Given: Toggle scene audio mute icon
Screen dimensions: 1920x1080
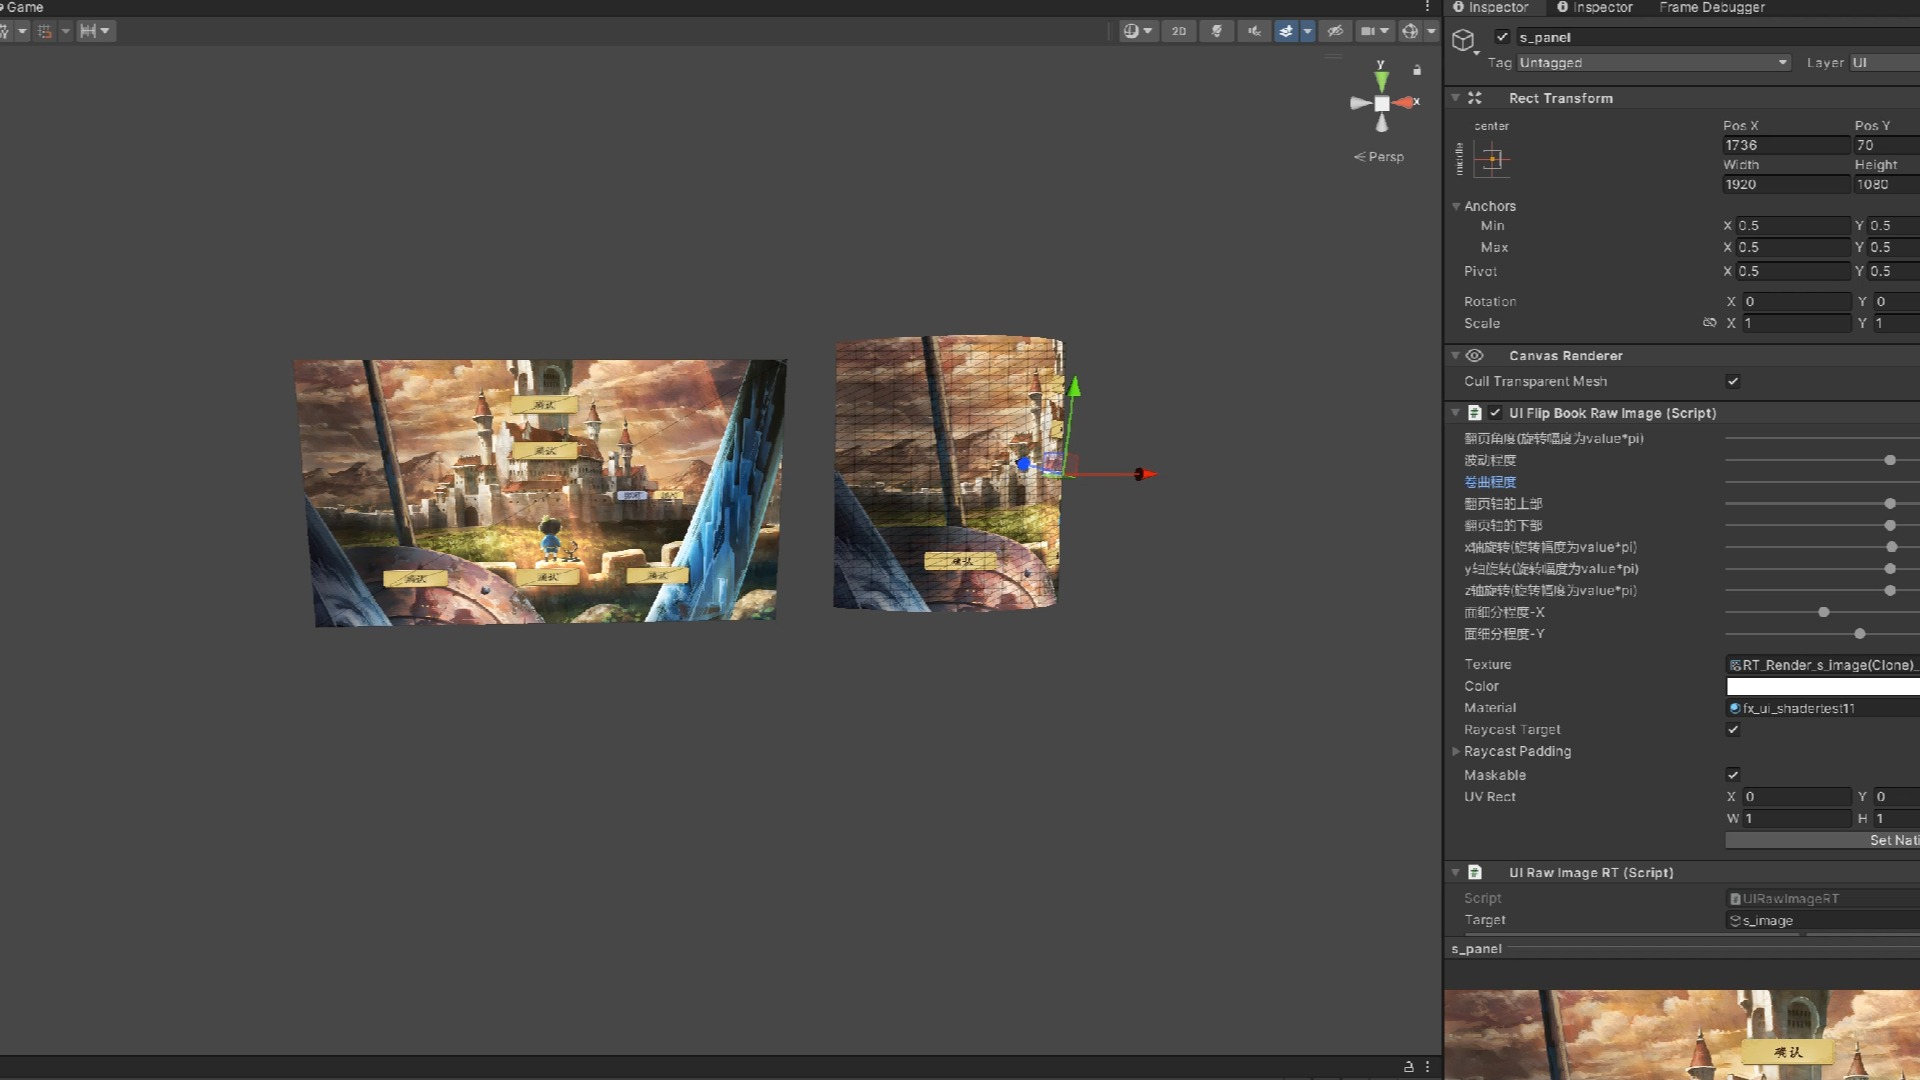Looking at the screenshot, I should (1254, 31).
